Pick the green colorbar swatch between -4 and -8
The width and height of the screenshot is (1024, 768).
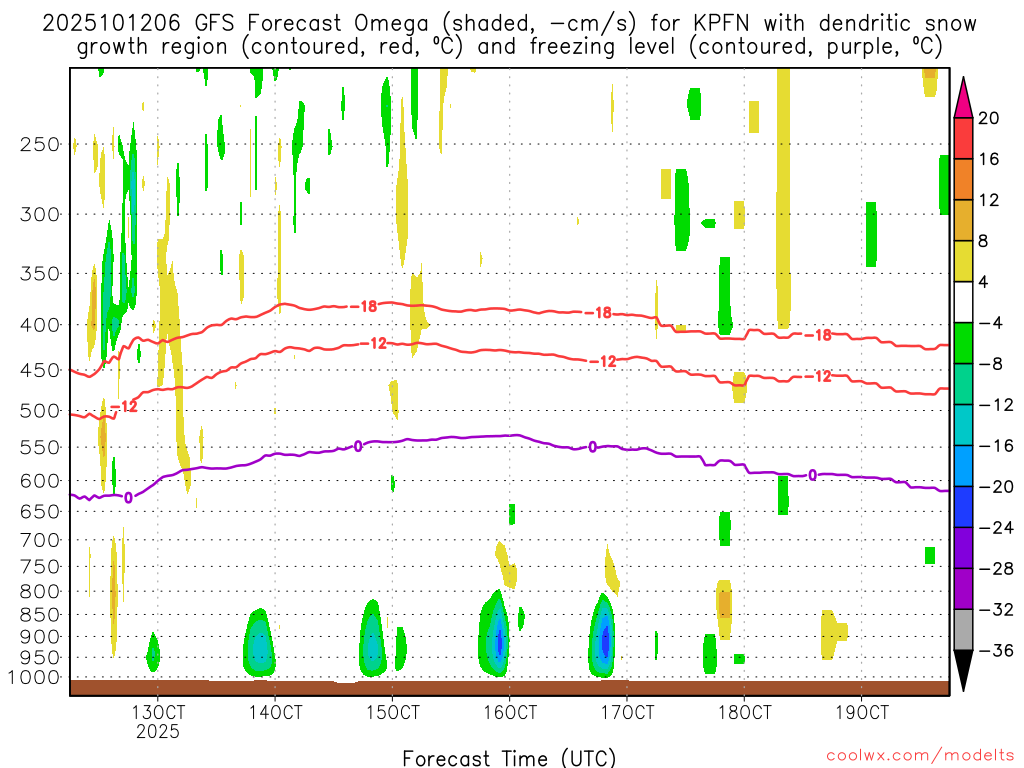[963, 344]
